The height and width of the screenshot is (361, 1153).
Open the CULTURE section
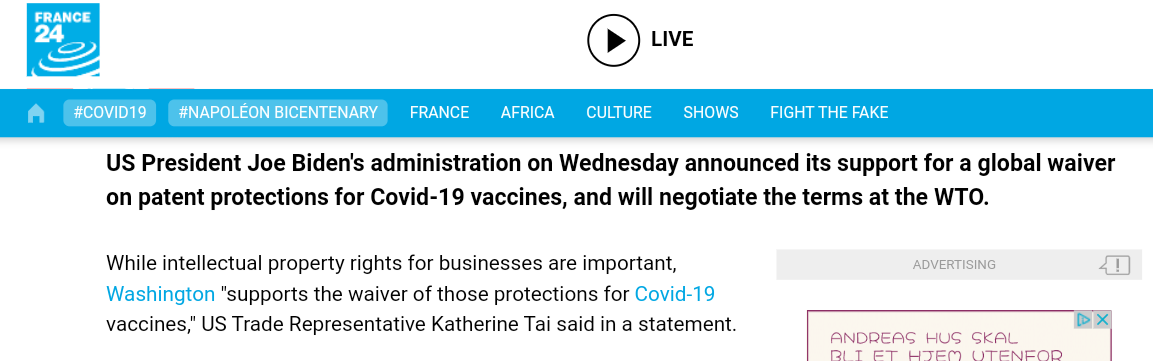[618, 112]
